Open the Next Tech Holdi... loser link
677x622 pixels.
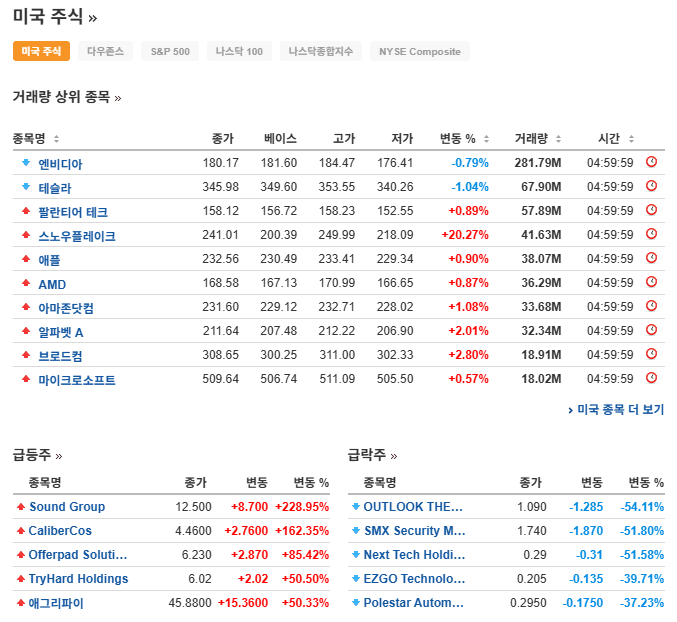[414, 554]
